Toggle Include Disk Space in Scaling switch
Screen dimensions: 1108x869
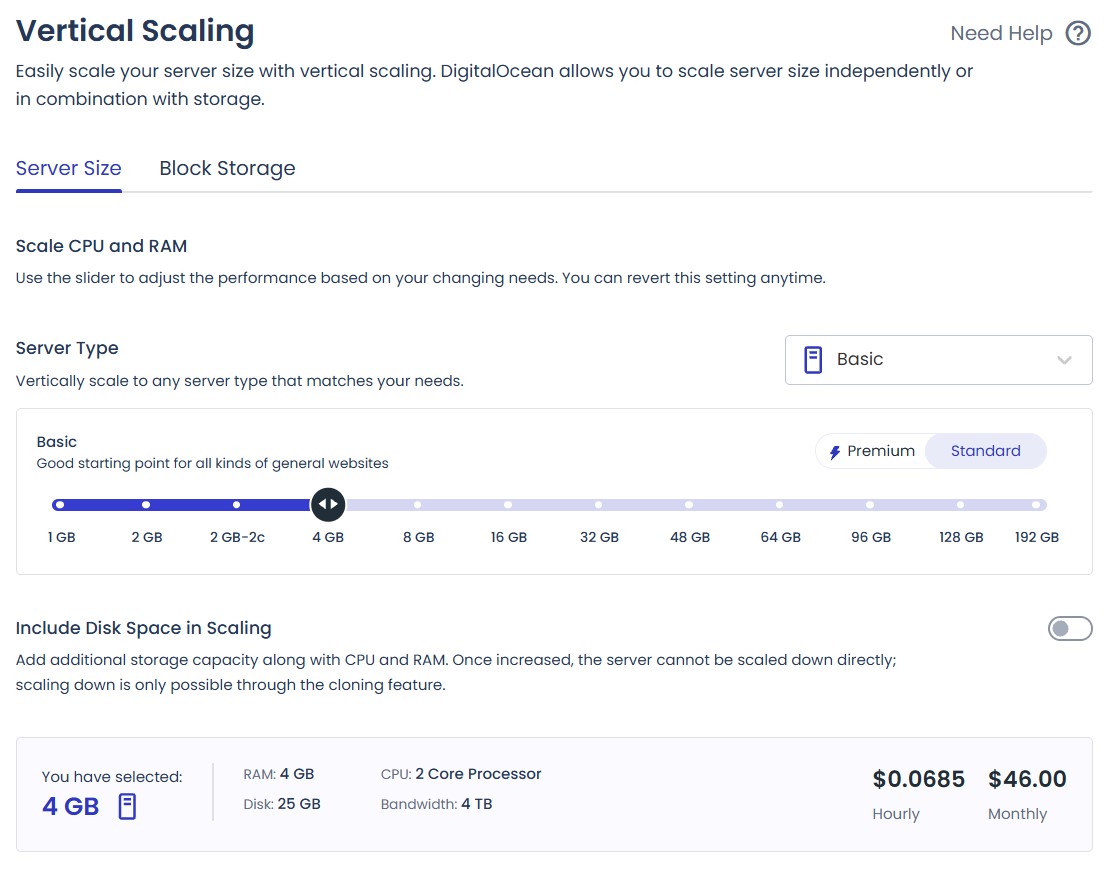point(1070,628)
